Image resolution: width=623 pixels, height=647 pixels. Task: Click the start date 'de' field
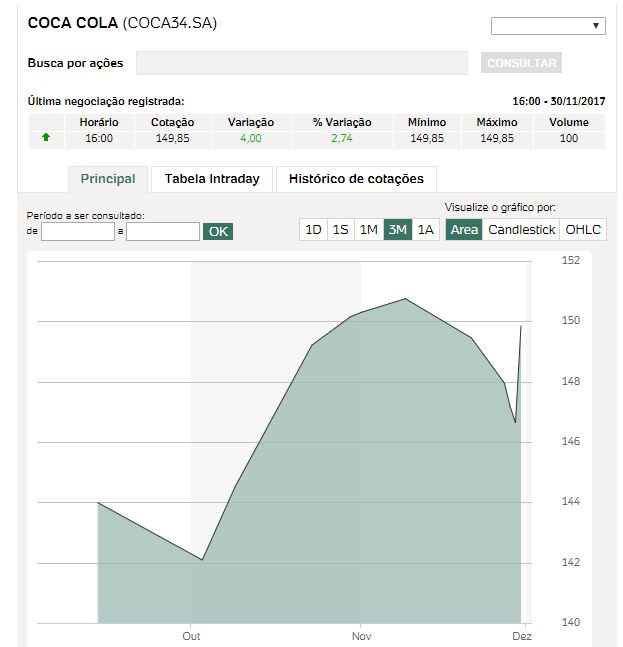tap(78, 231)
